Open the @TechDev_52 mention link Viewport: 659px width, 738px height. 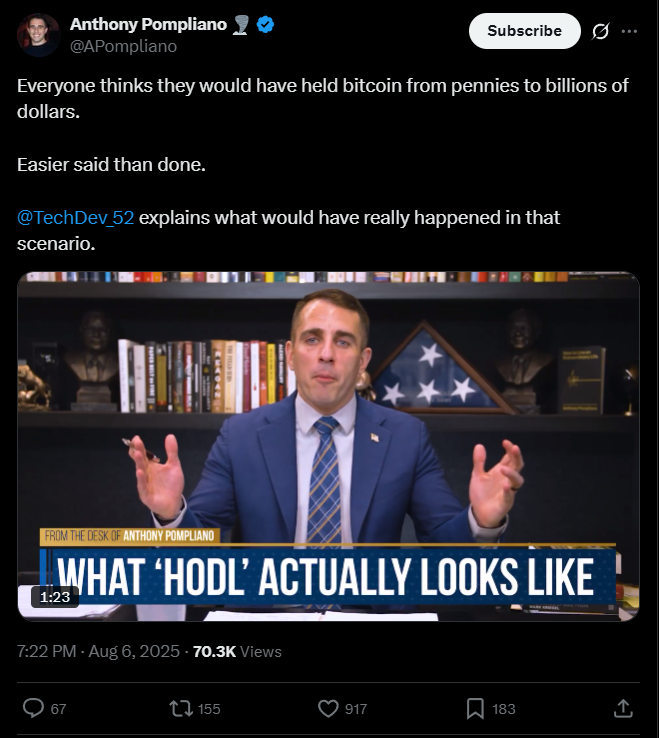(x=75, y=217)
